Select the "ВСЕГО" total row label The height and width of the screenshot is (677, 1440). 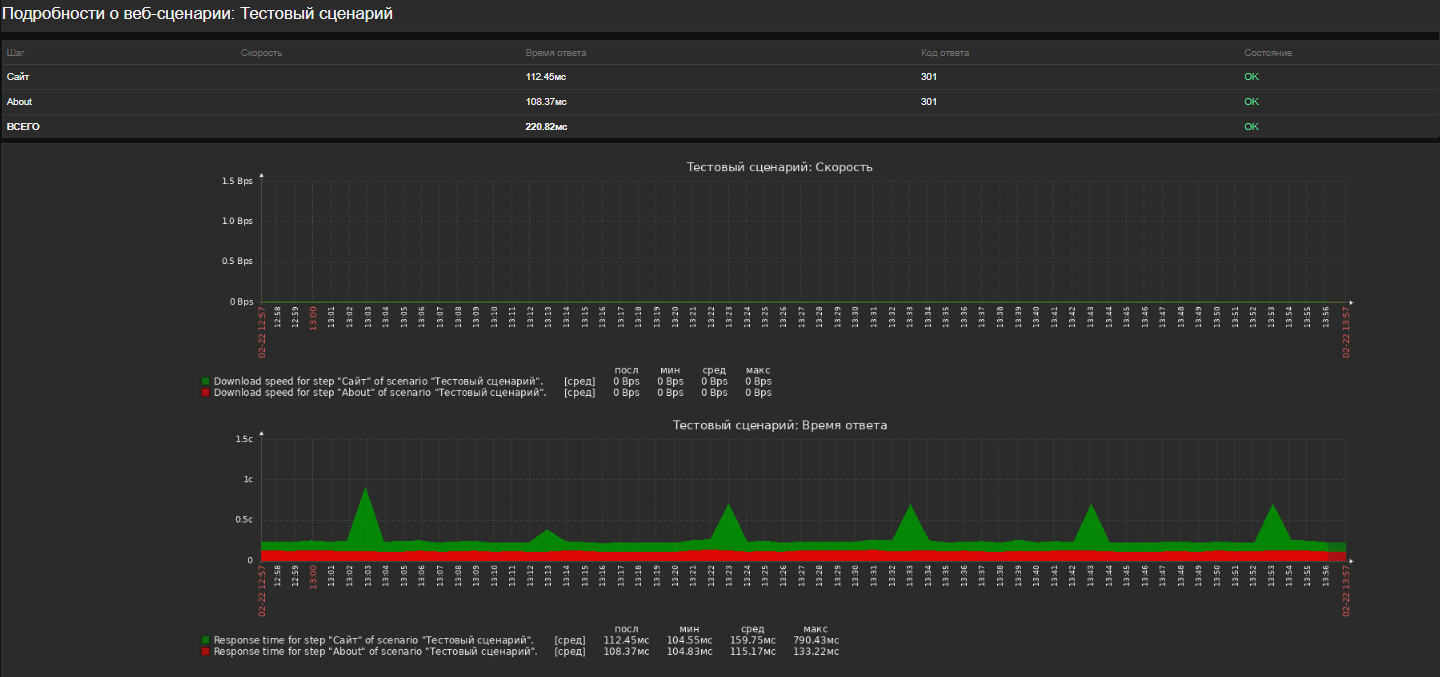click(23, 127)
